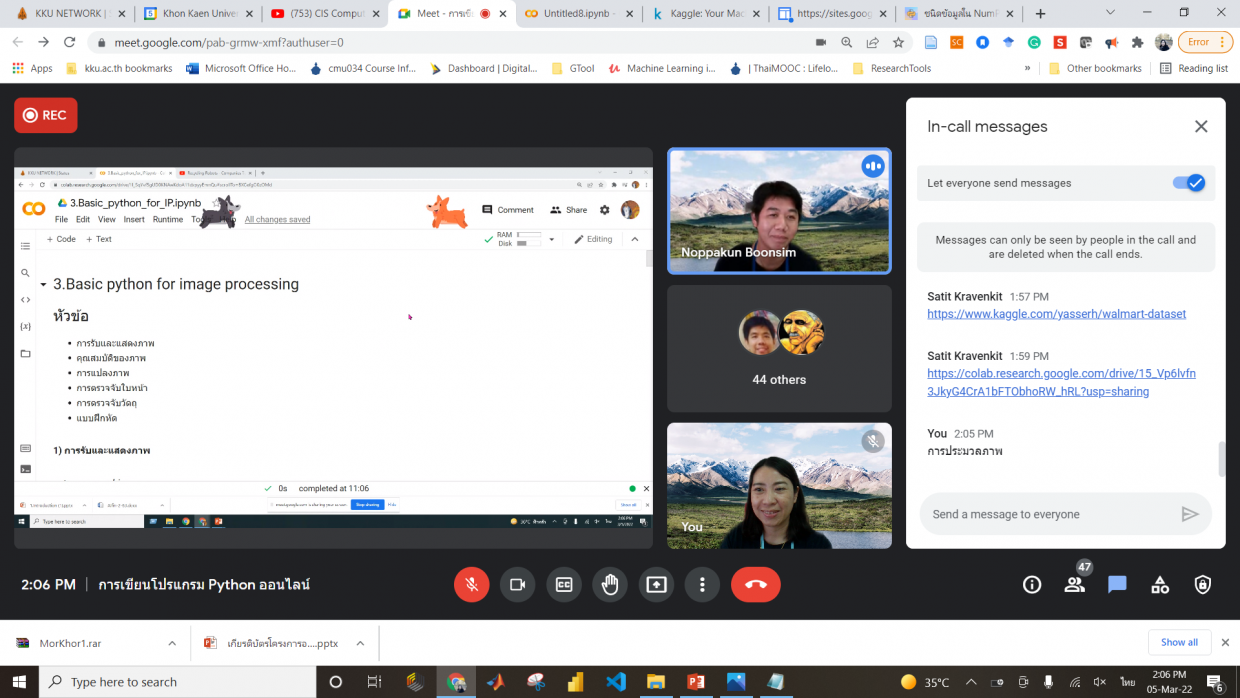Viewport: 1240px width, 698px height.
Task: Click the present now screen icon
Action: tap(656, 585)
